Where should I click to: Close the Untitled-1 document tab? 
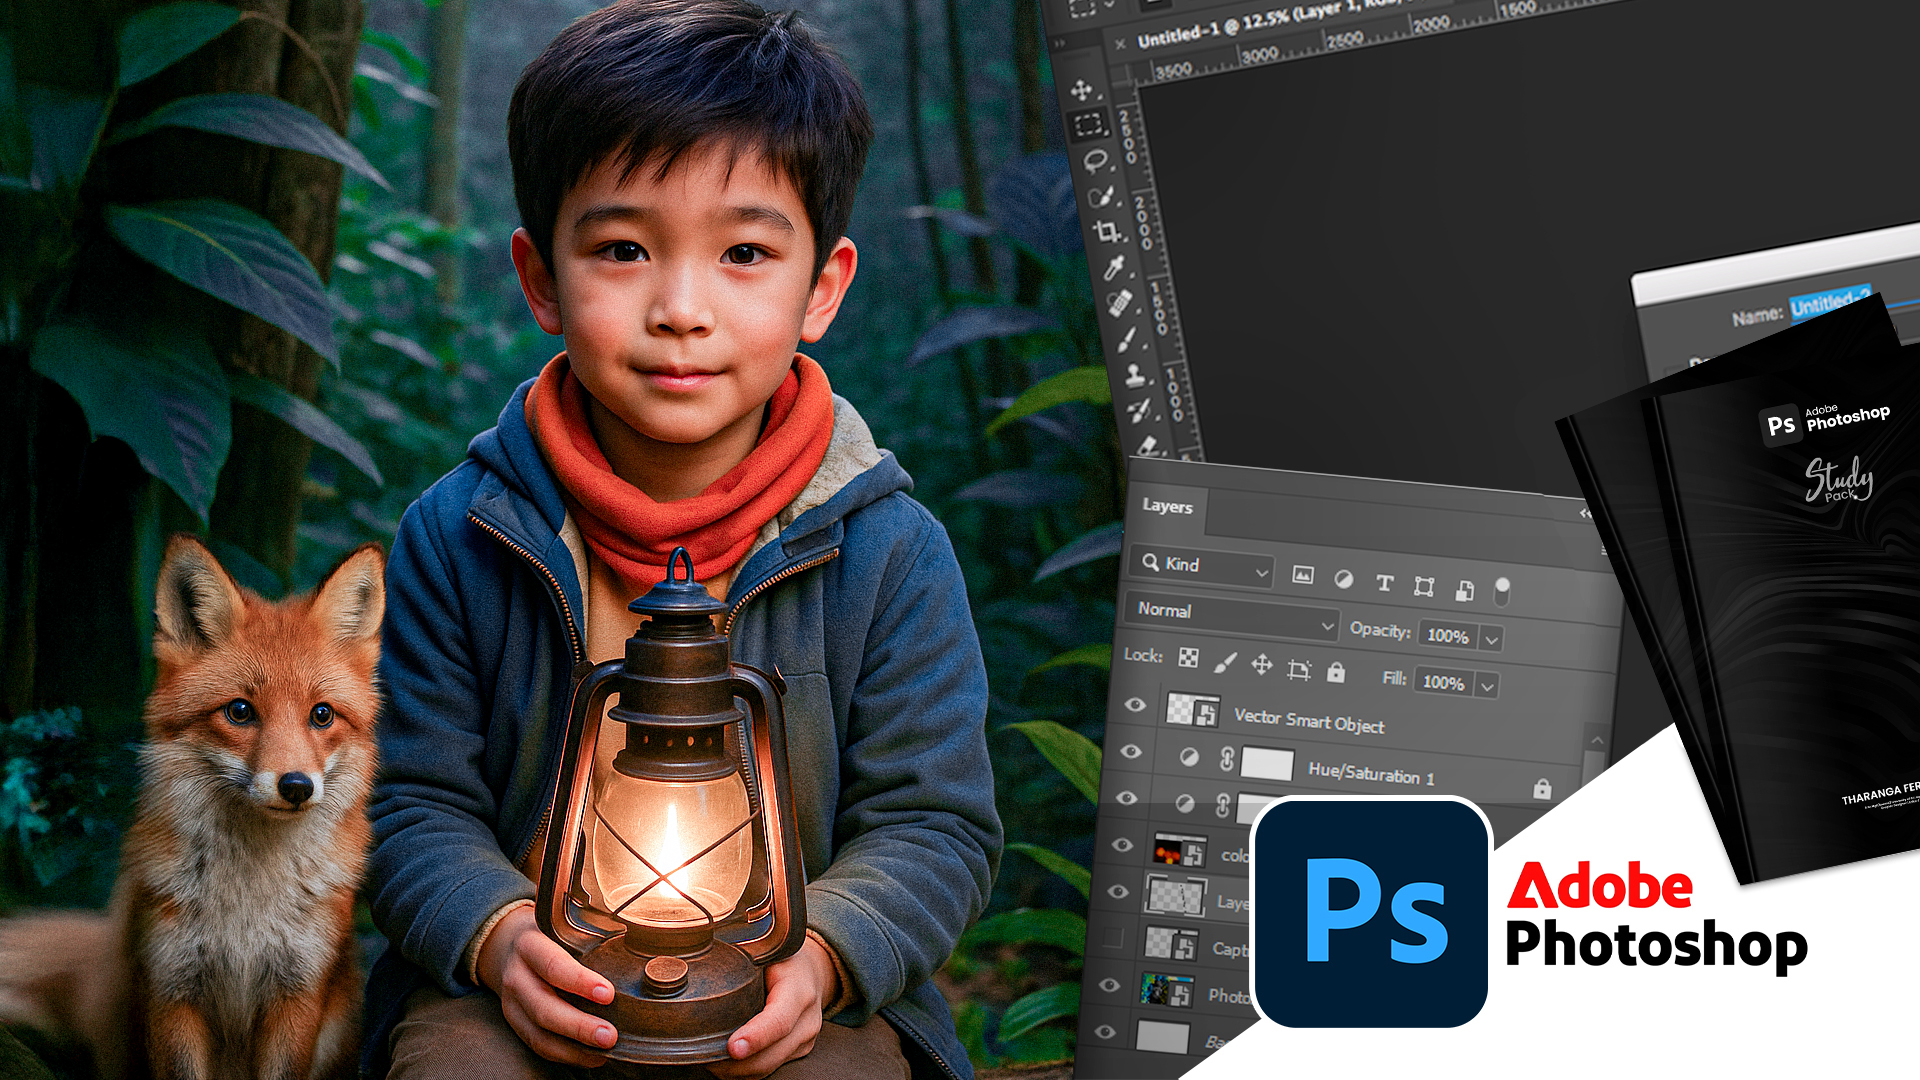(1119, 43)
